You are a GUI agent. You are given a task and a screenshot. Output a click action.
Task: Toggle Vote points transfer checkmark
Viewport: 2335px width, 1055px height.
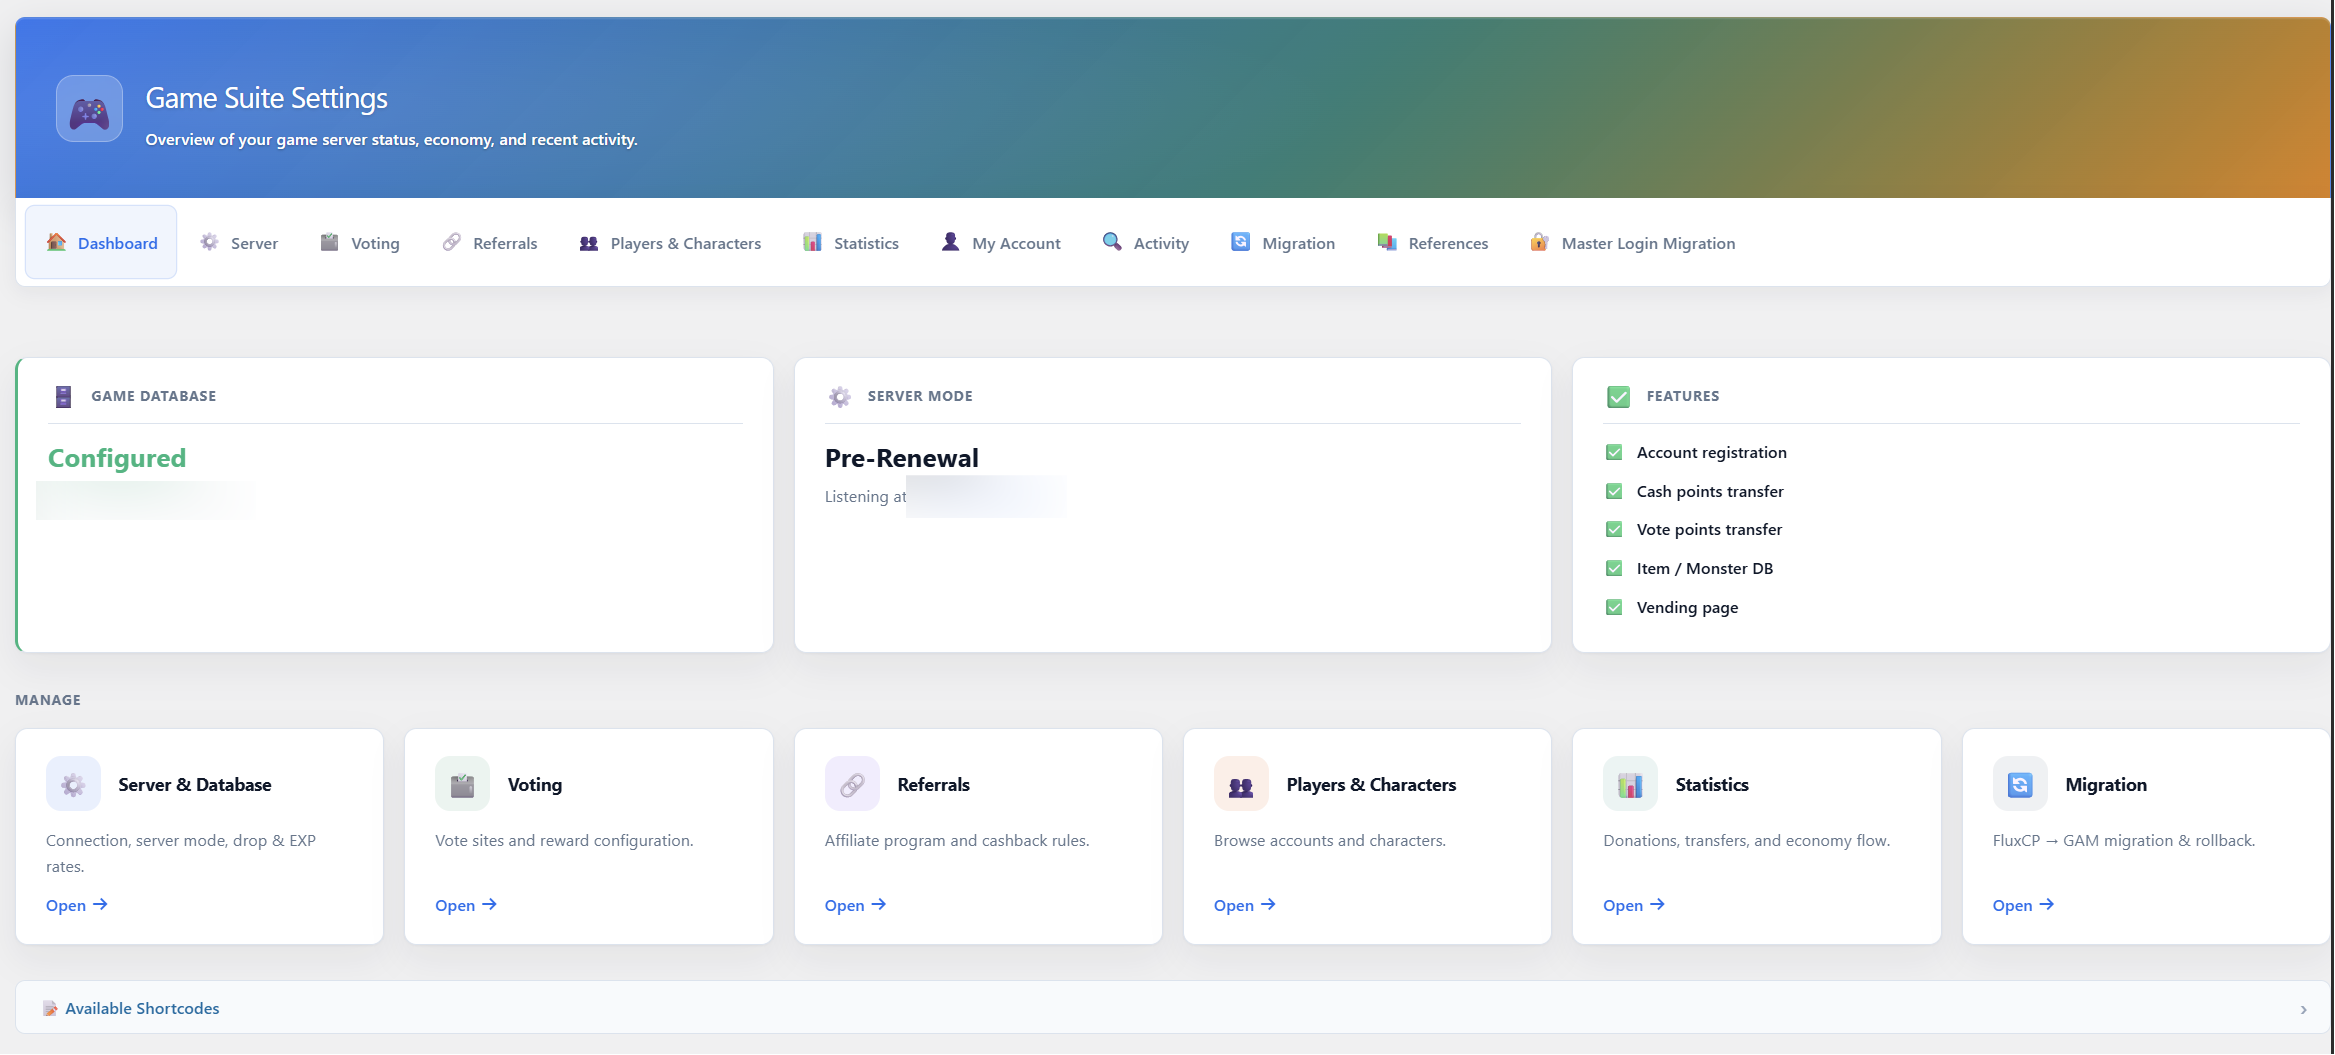(x=1614, y=529)
